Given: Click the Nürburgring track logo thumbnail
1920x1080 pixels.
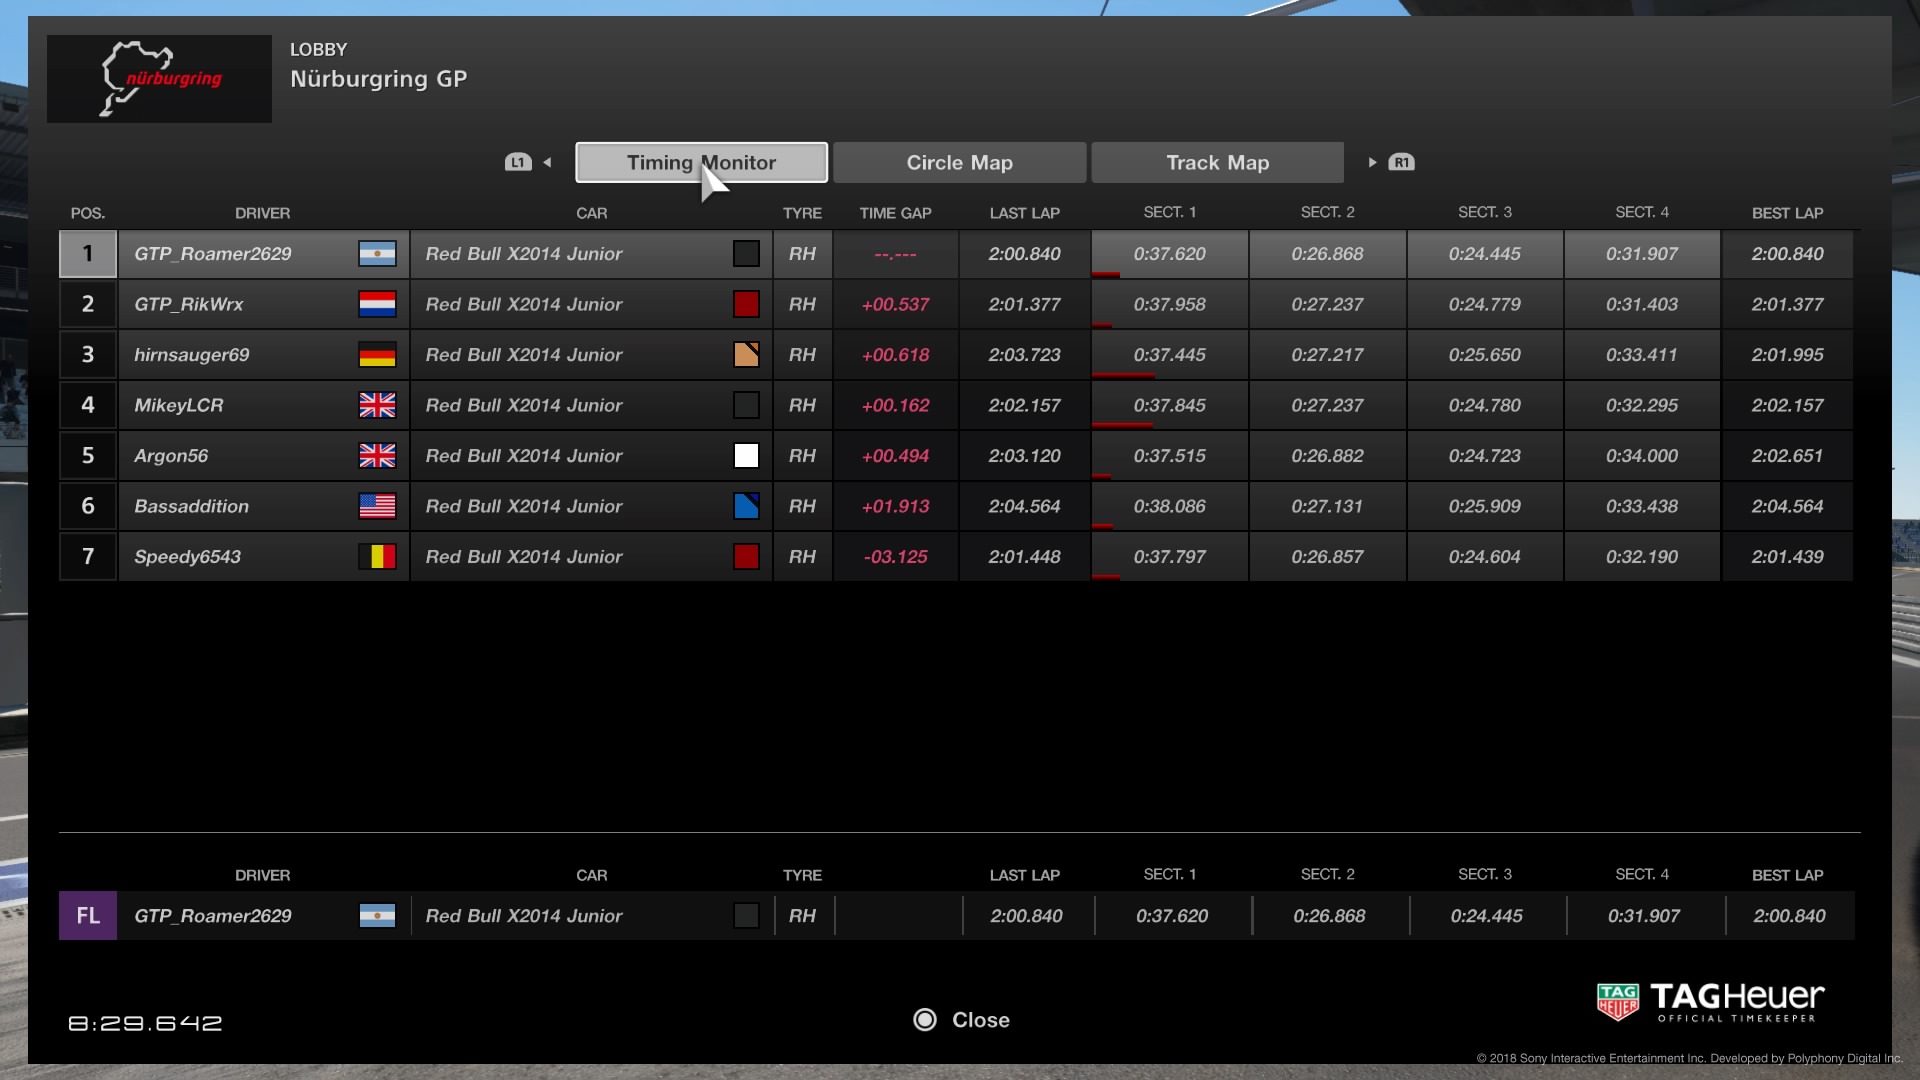Looking at the screenshot, I should click(159, 79).
